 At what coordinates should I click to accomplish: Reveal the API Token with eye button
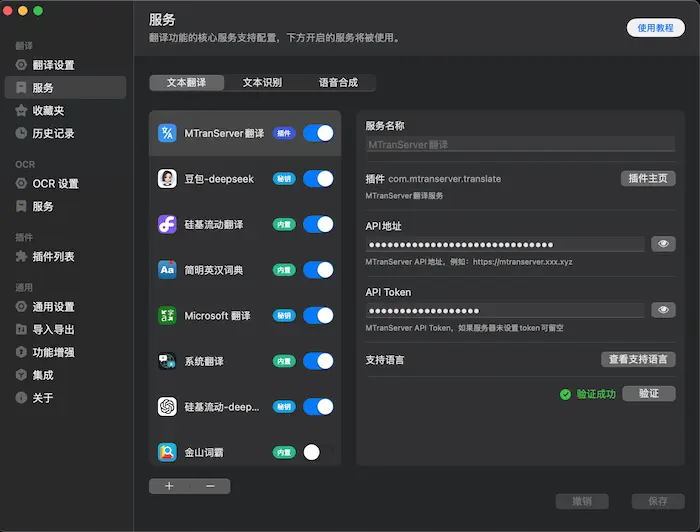663,310
